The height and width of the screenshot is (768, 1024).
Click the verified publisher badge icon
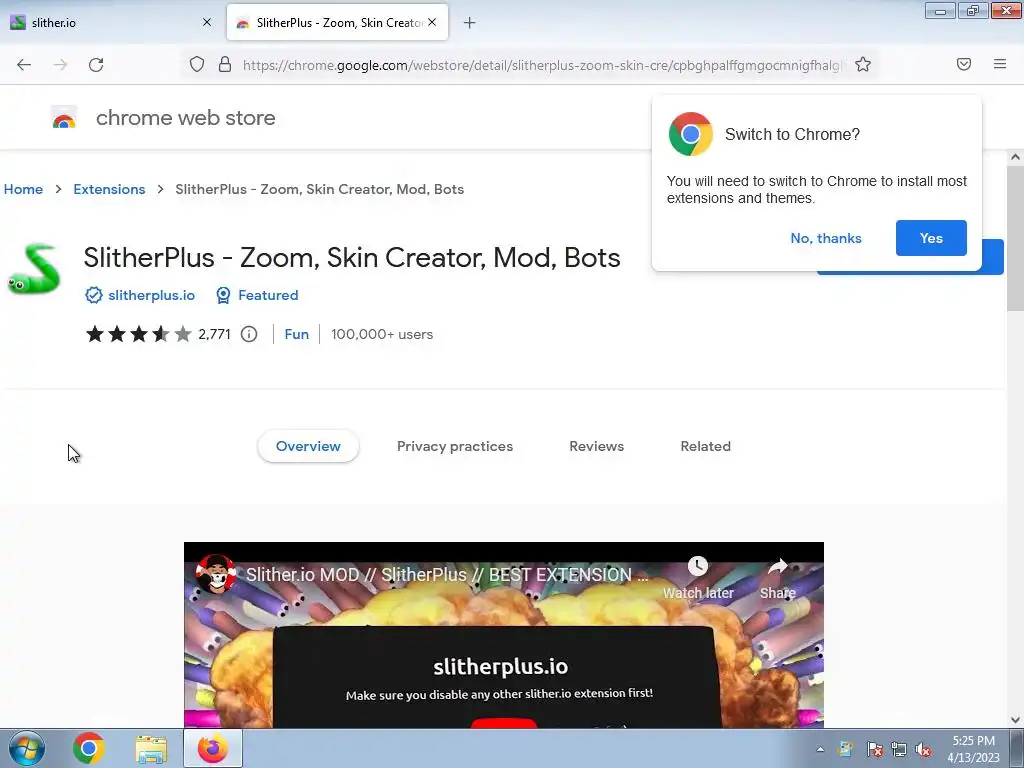tap(93, 295)
